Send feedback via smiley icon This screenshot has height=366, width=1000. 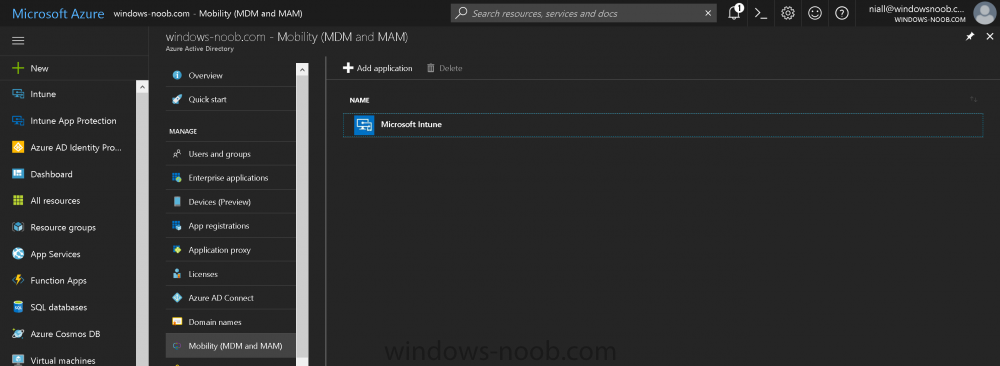pos(814,13)
